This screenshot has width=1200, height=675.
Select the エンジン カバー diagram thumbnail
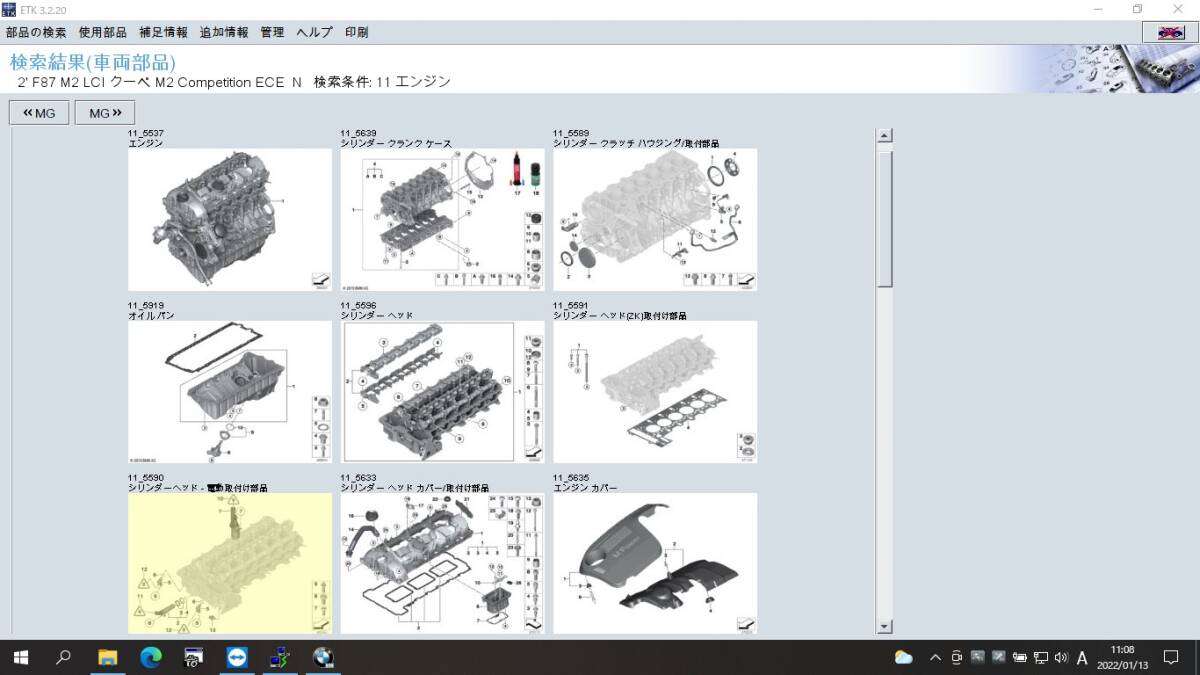[x=654, y=563]
